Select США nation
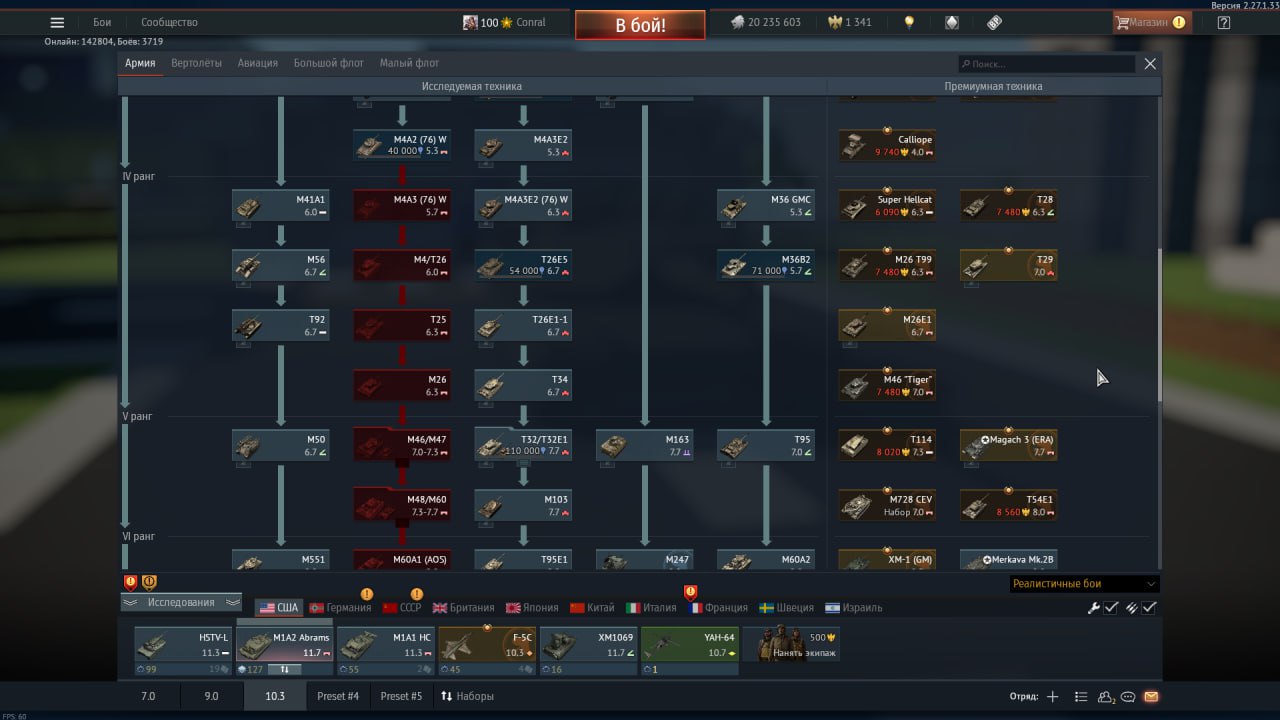This screenshot has width=1280, height=720. (x=279, y=607)
